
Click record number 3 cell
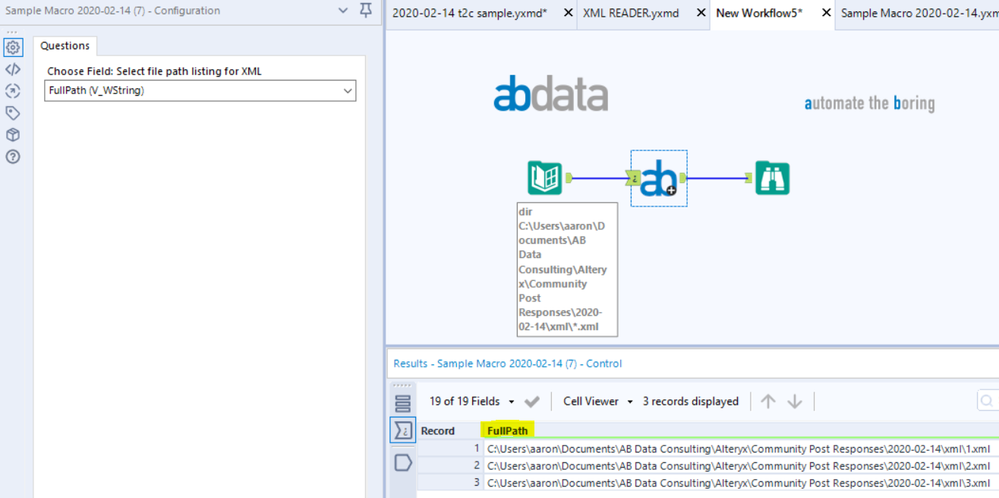point(450,482)
